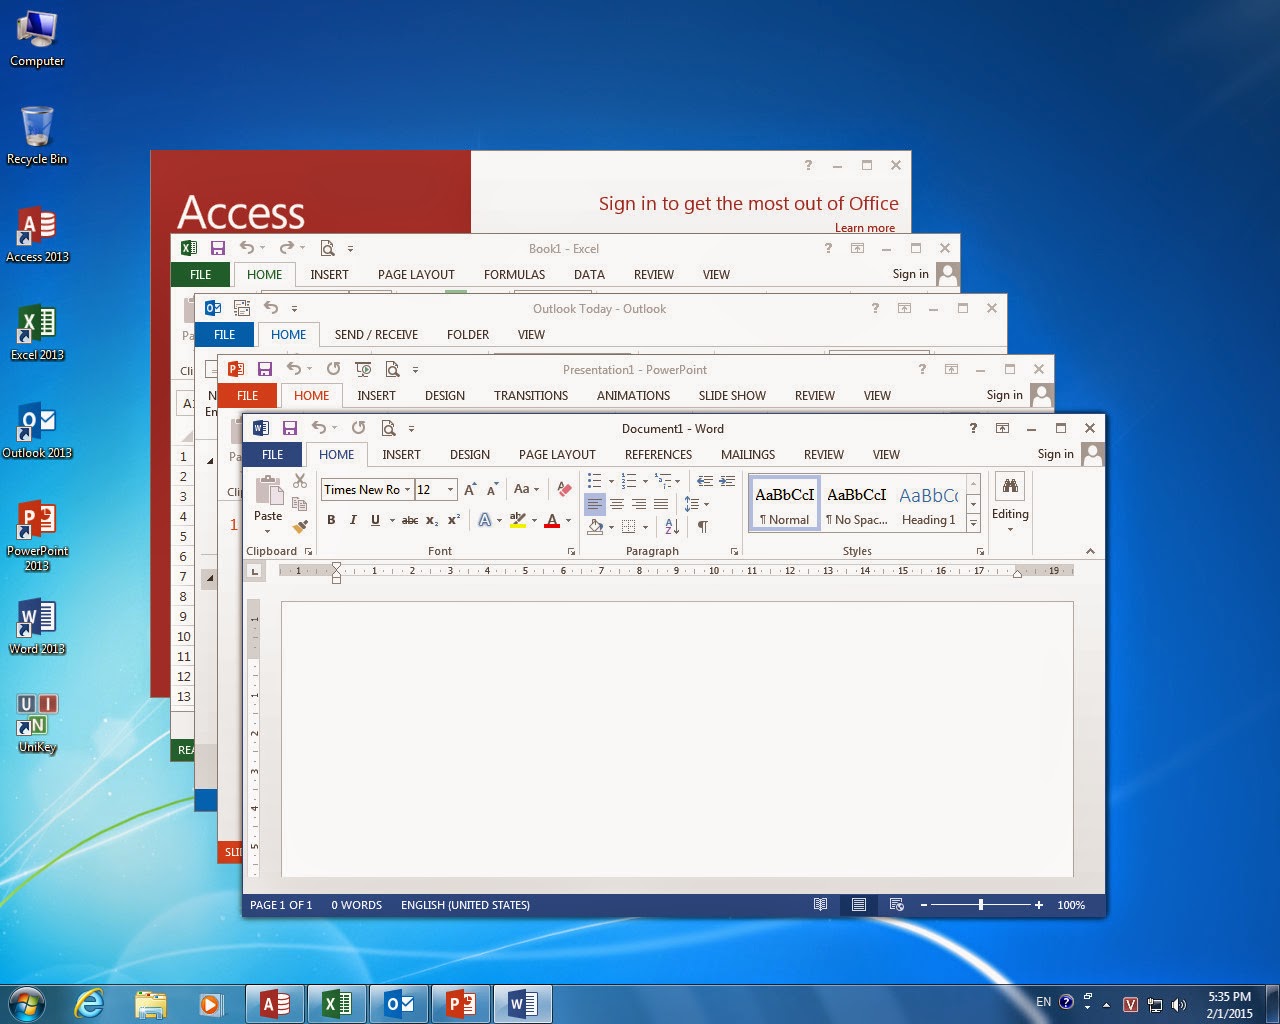Viewport: 1280px width, 1024px height.
Task: Open the bullet list style dropdown arrow
Action: click(x=611, y=481)
